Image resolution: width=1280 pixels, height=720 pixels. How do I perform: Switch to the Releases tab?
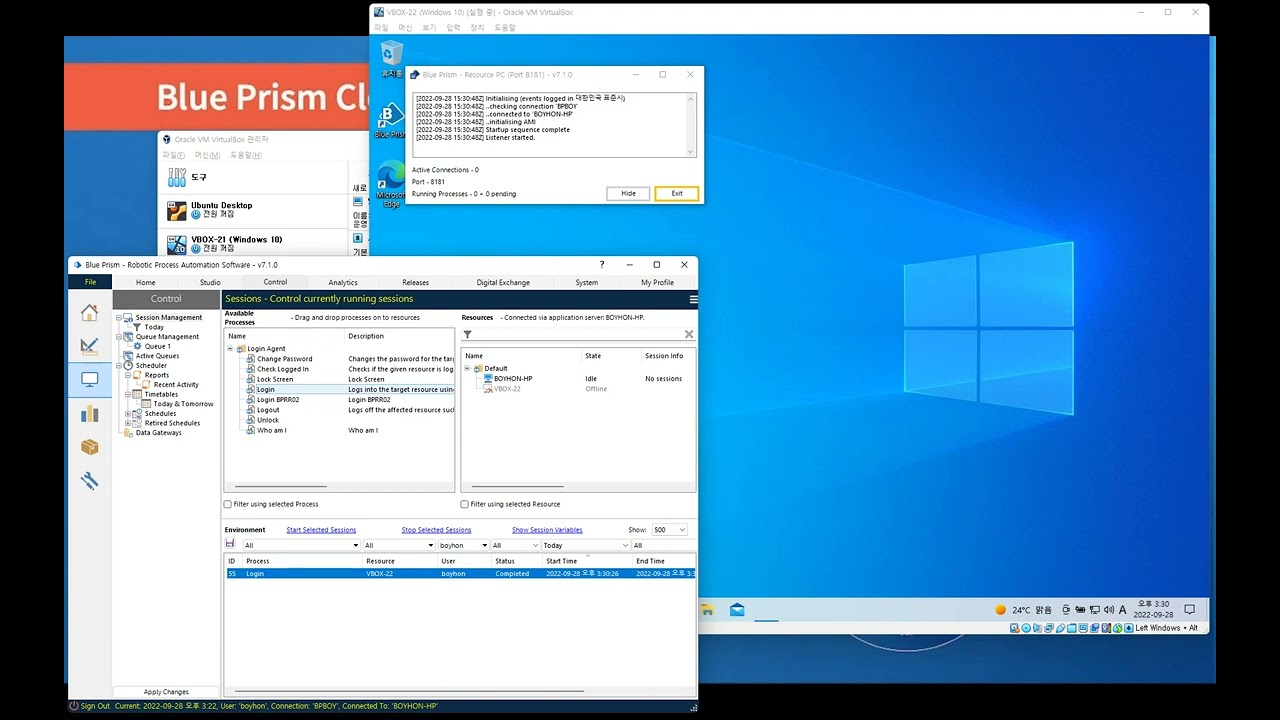pyautogui.click(x=415, y=282)
